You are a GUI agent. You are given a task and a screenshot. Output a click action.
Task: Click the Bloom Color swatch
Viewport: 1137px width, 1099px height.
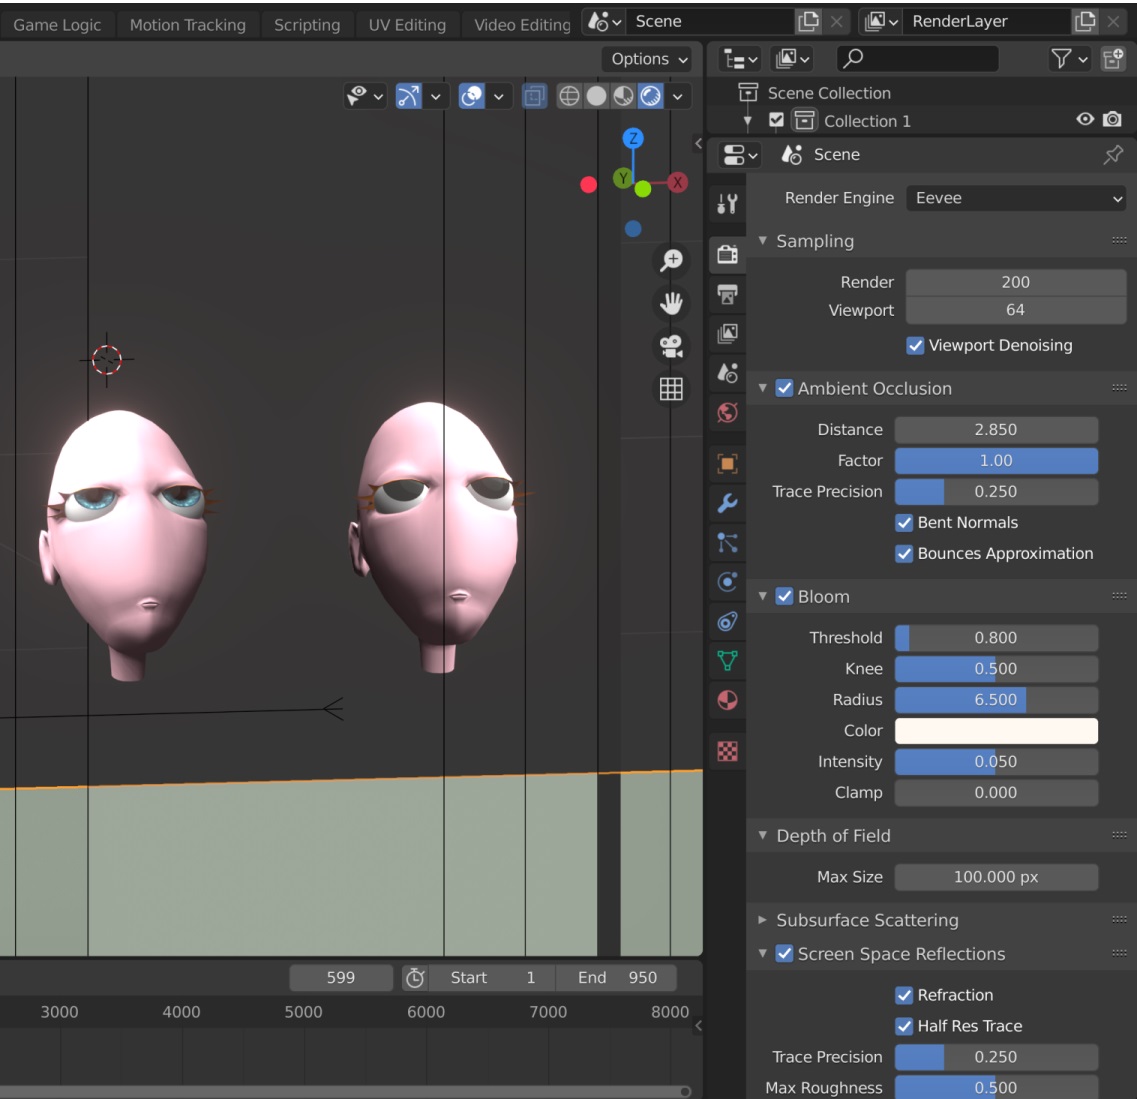click(x=996, y=731)
